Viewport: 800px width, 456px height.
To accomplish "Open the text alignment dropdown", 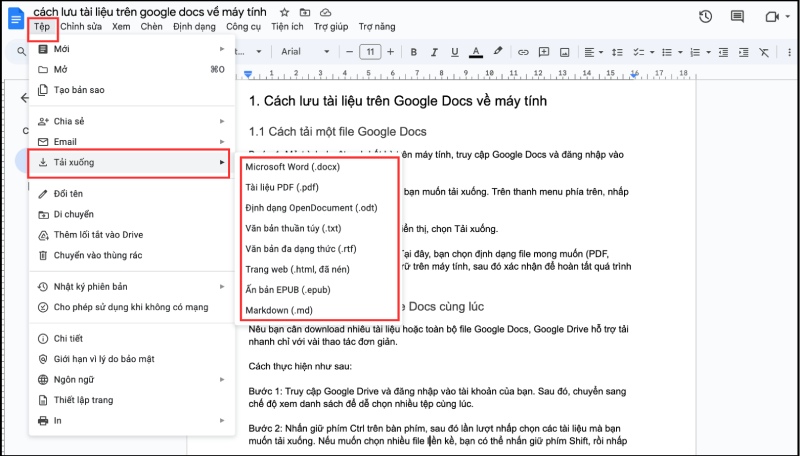I will [x=593, y=52].
